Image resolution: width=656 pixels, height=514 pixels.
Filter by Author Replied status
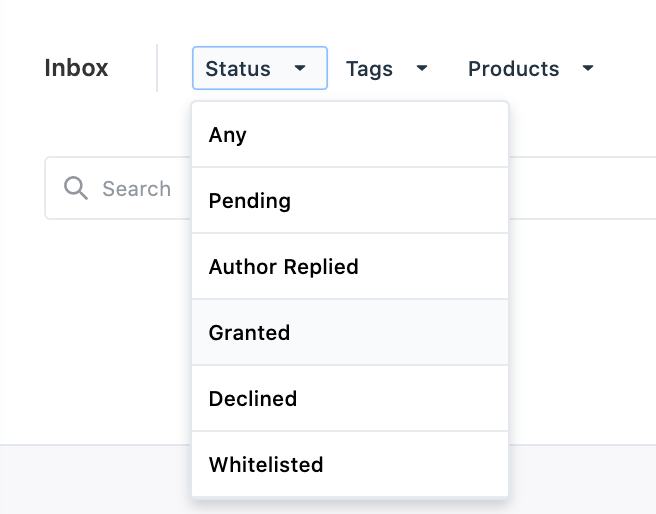point(350,267)
